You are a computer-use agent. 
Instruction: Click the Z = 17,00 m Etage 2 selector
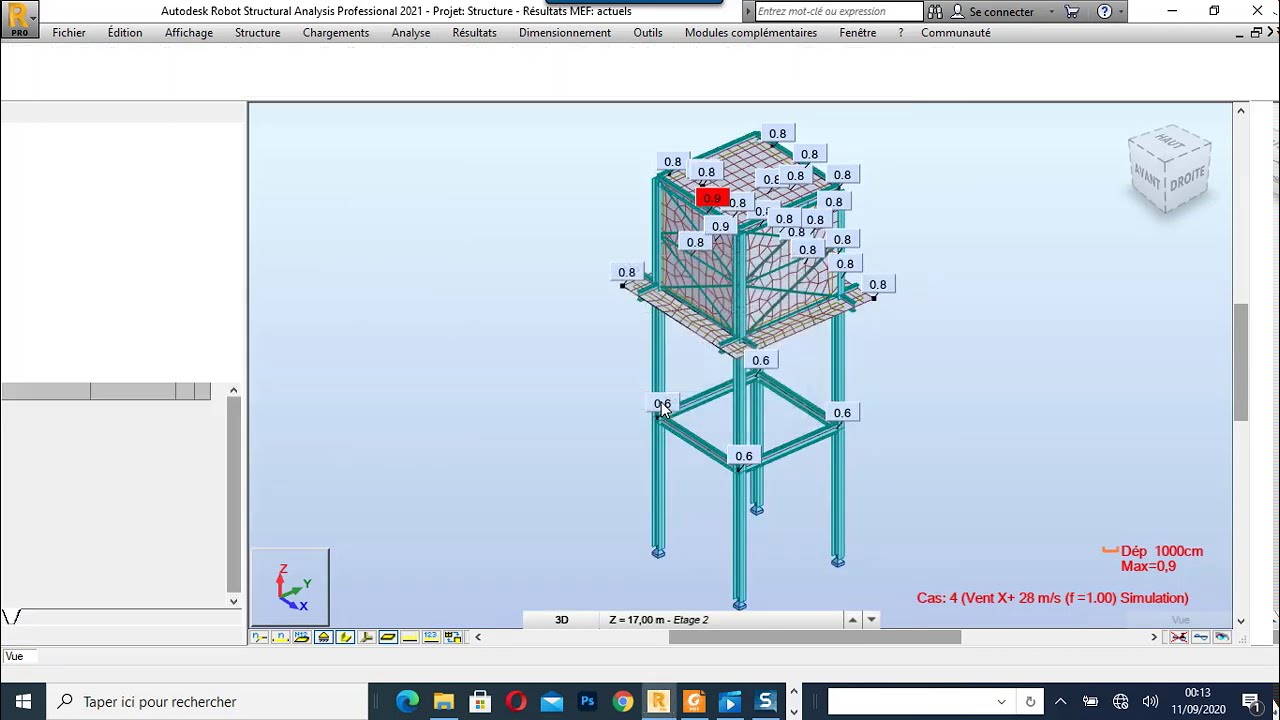(x=723, y=620)
